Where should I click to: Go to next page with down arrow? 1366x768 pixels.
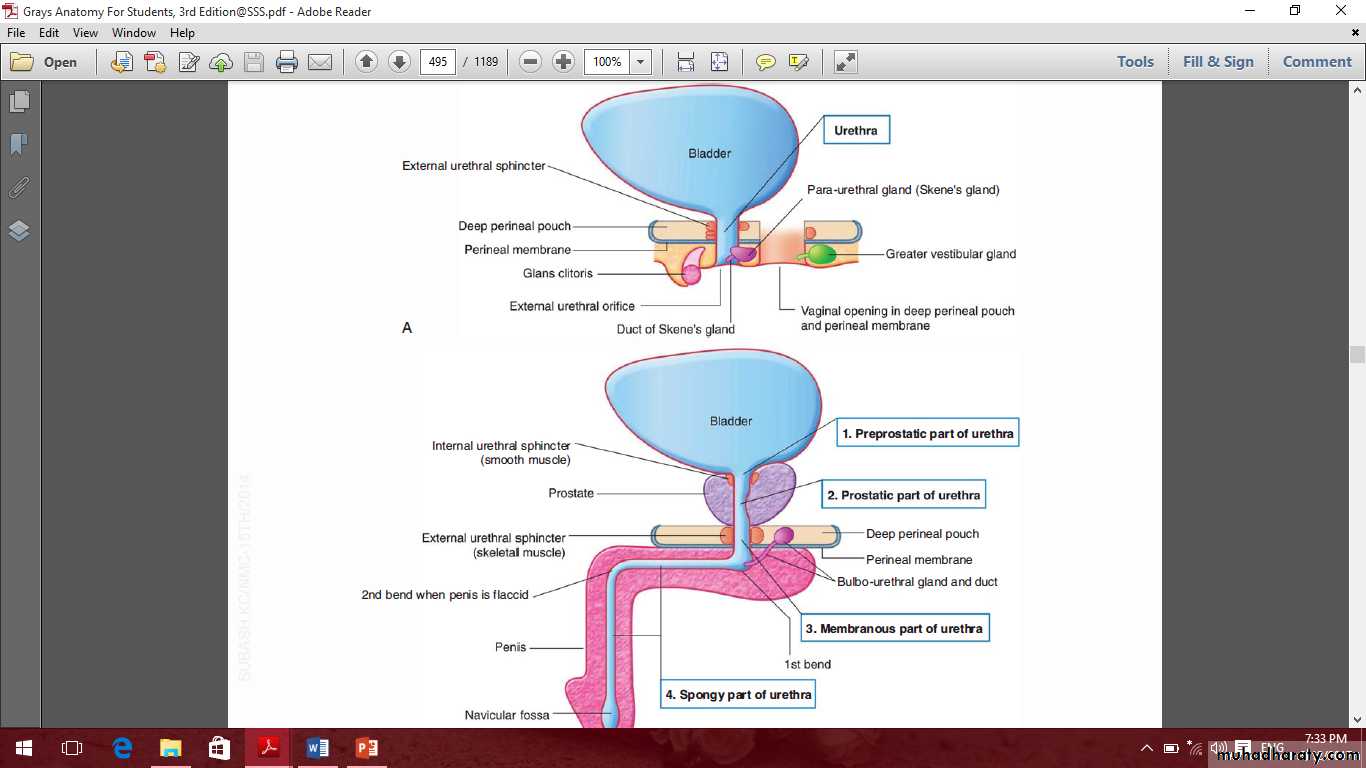[399, 62]
